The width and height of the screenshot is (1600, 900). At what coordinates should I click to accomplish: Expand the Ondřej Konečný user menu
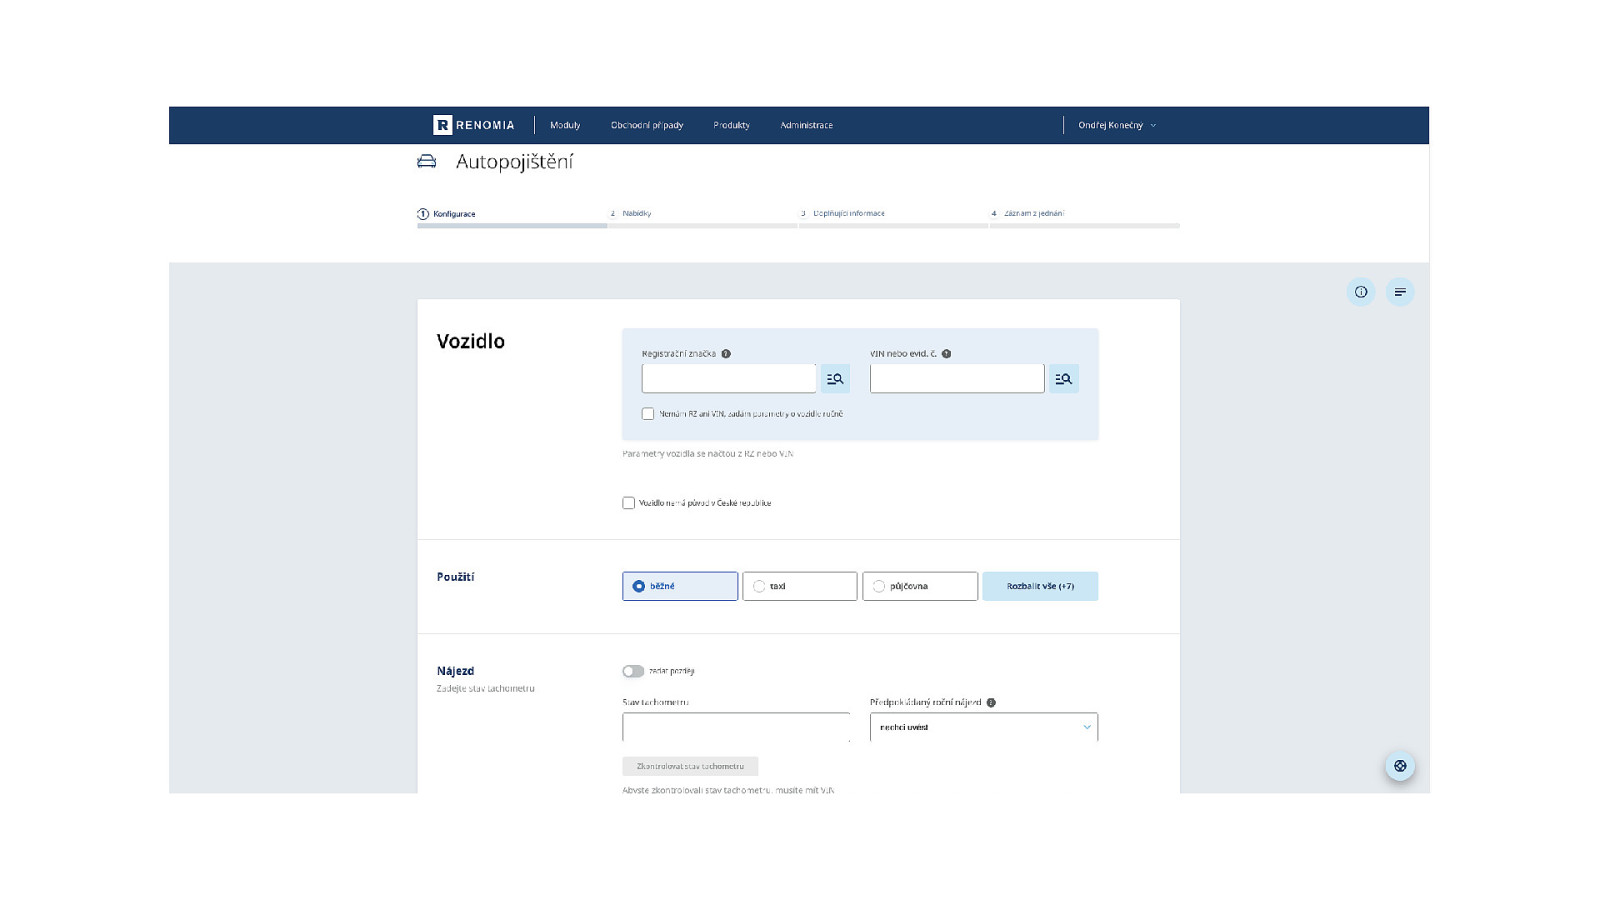click(1116, 125)
